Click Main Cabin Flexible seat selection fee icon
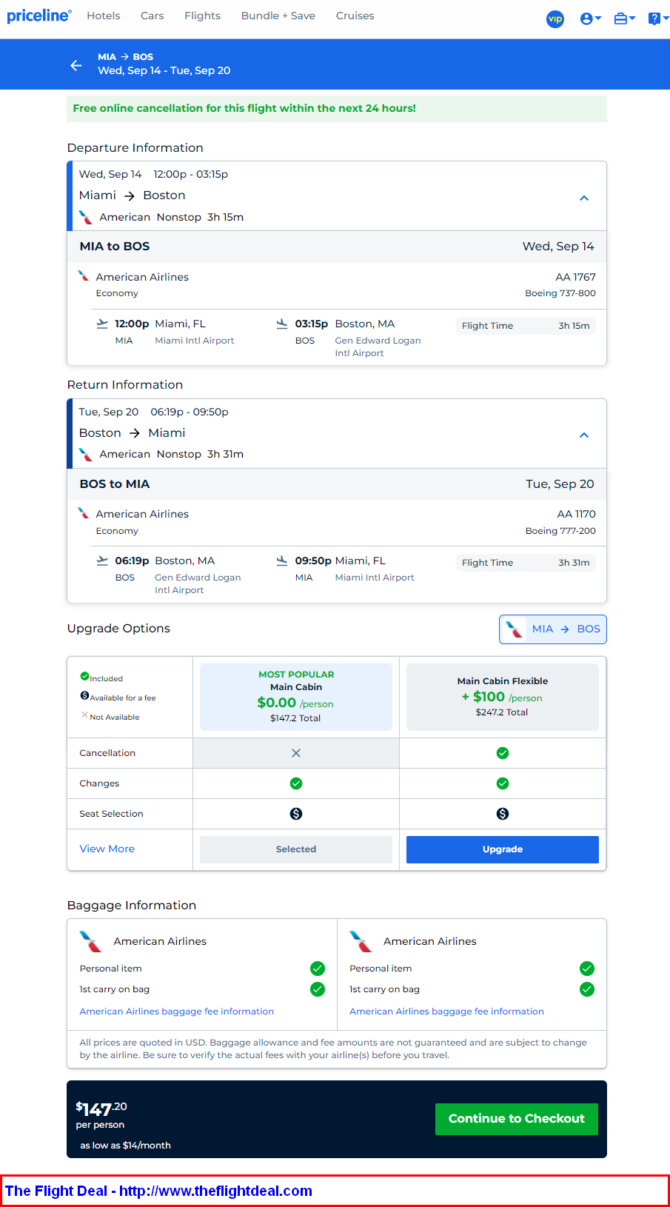Image resolution: width=670 pixels, height=1207 pixels. (503, 814)
